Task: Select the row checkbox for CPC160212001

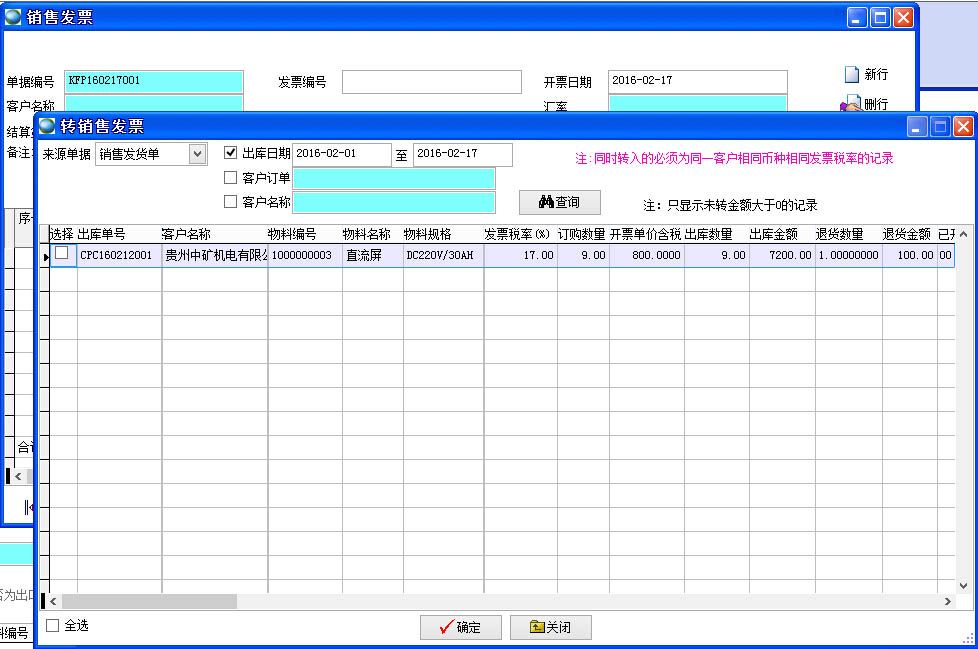Action: click(62, 254)
